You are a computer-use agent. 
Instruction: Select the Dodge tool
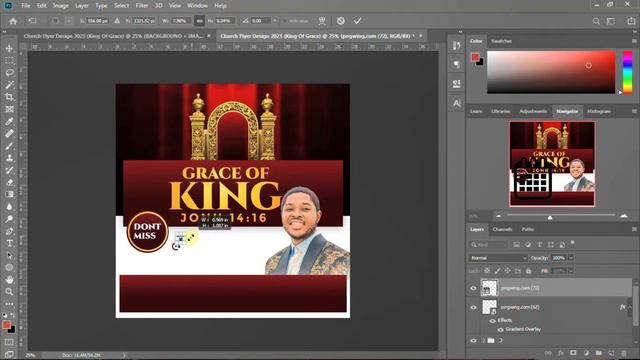click(9, 219)
